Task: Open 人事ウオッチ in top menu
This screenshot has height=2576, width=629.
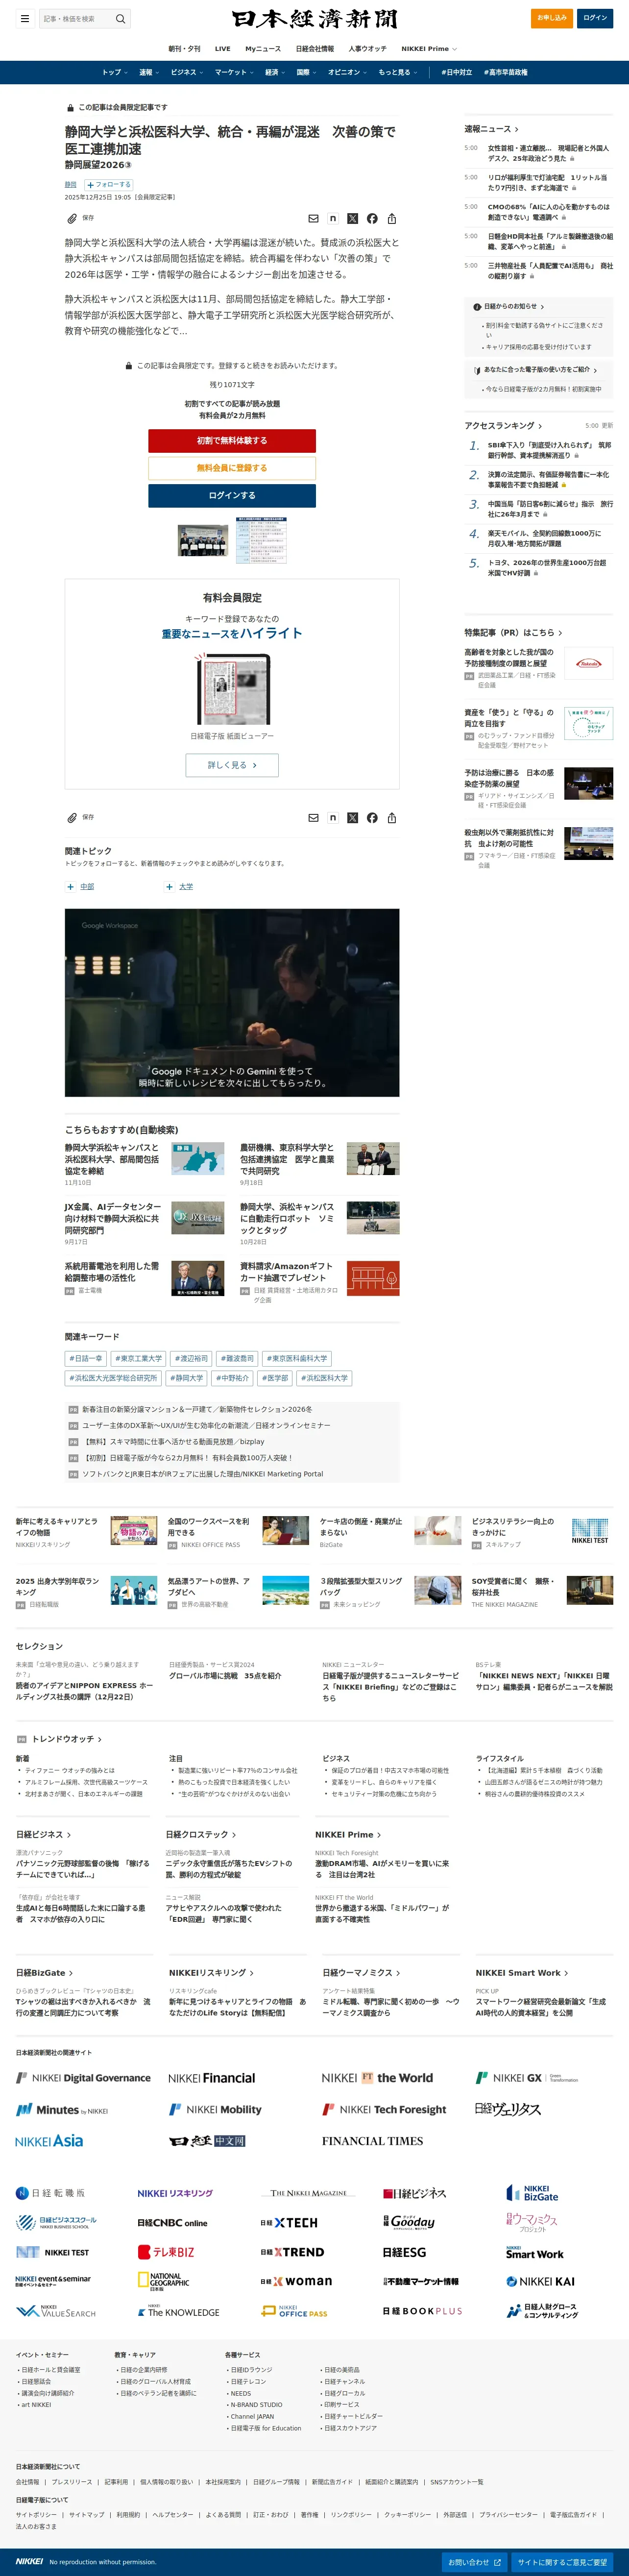Action: coord(367,48)
